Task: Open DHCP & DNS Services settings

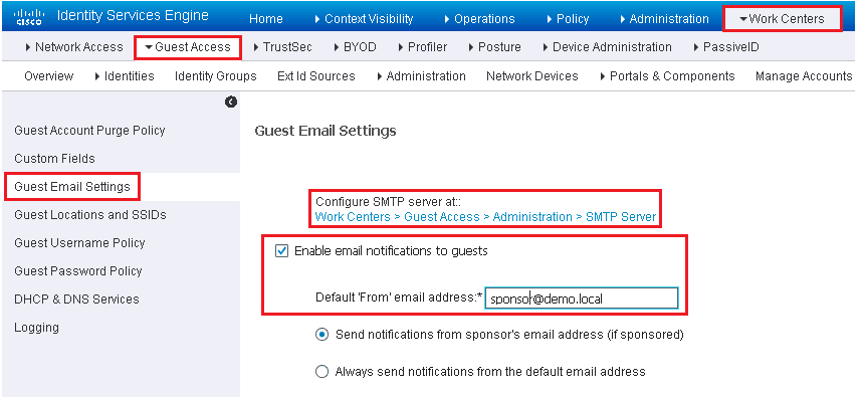Action: click(77, 299)
